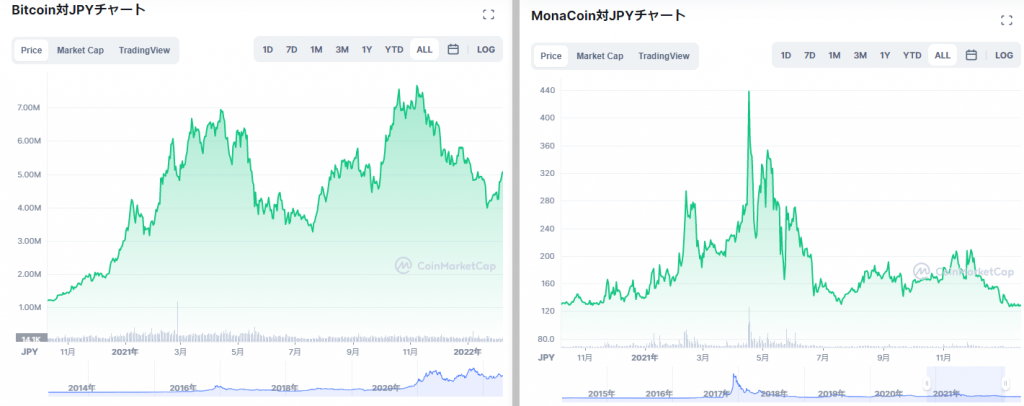This screenshot has width=1024, height=406.
Task: Set Bitcoin chart range to 7D
Action: coord(292,50)
